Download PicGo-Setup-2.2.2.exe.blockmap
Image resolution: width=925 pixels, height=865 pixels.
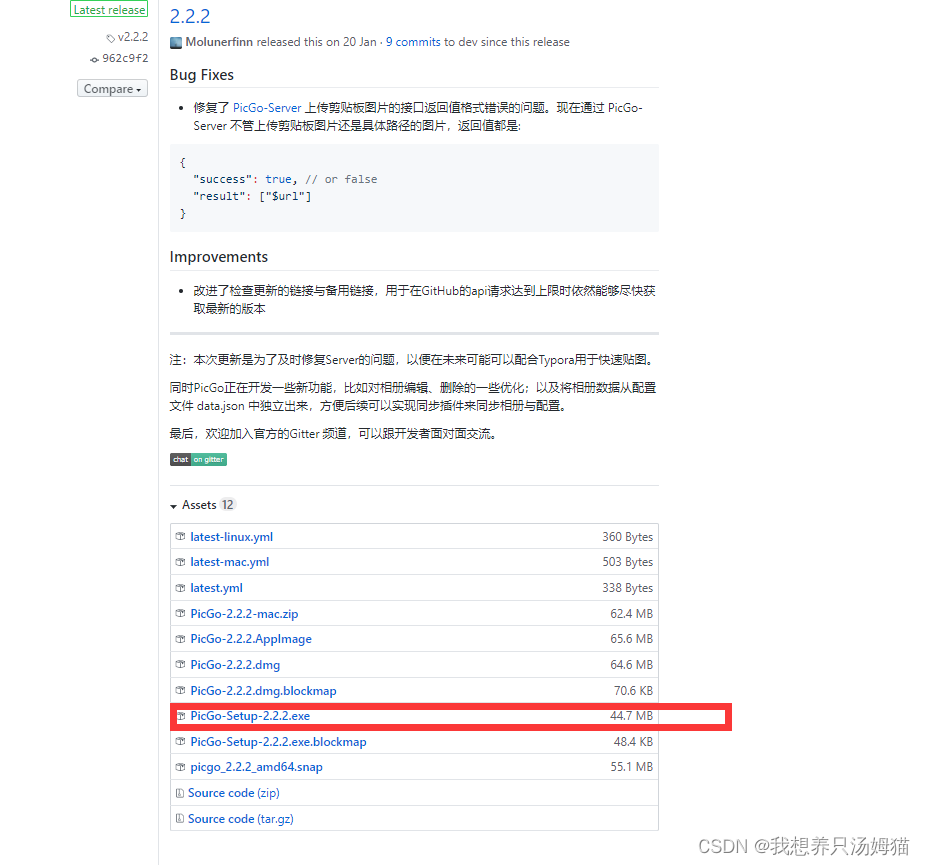pyautogui.click(x=278, y=742)
